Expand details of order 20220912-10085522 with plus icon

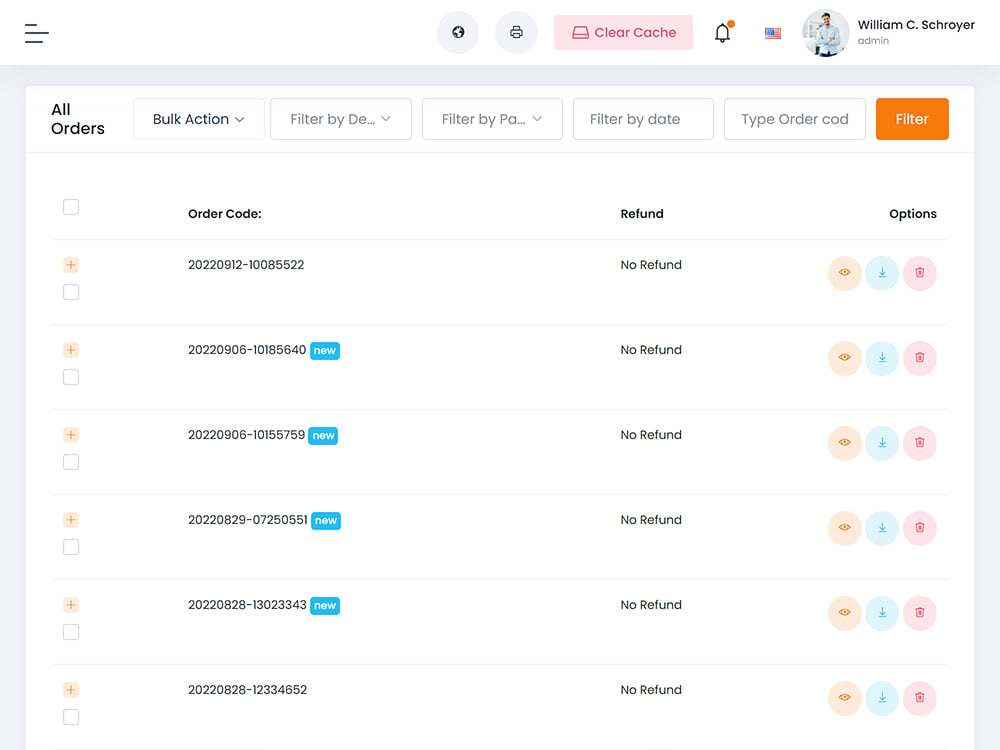tap(71, 265)
